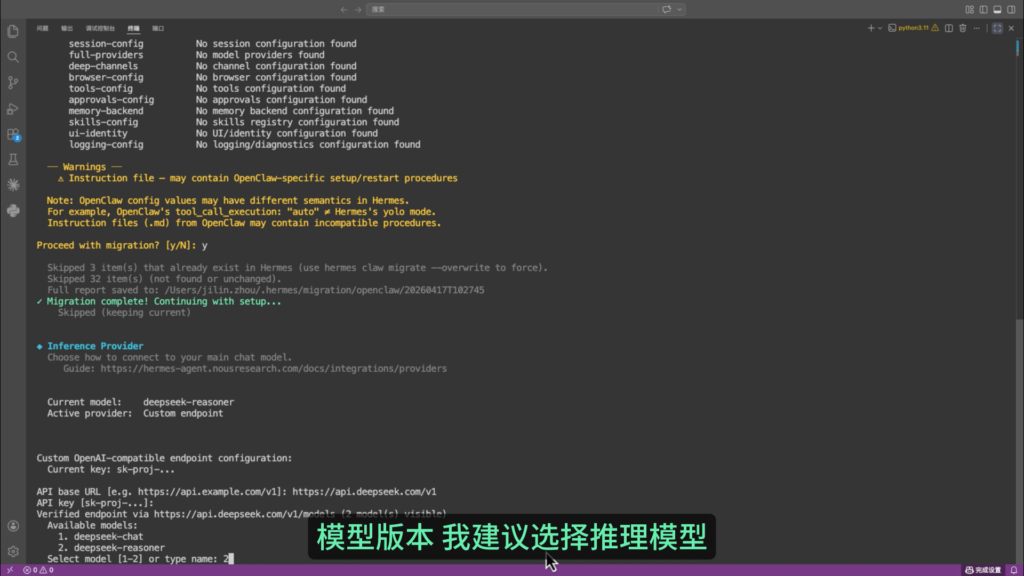
Task: Open the Run and Debug view
Action: 13,108
